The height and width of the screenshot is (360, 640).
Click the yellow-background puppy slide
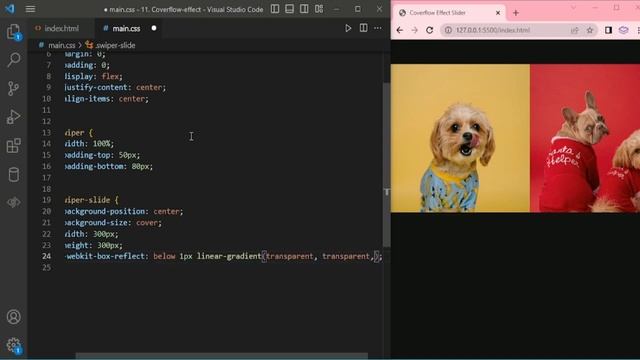point(460,138)
